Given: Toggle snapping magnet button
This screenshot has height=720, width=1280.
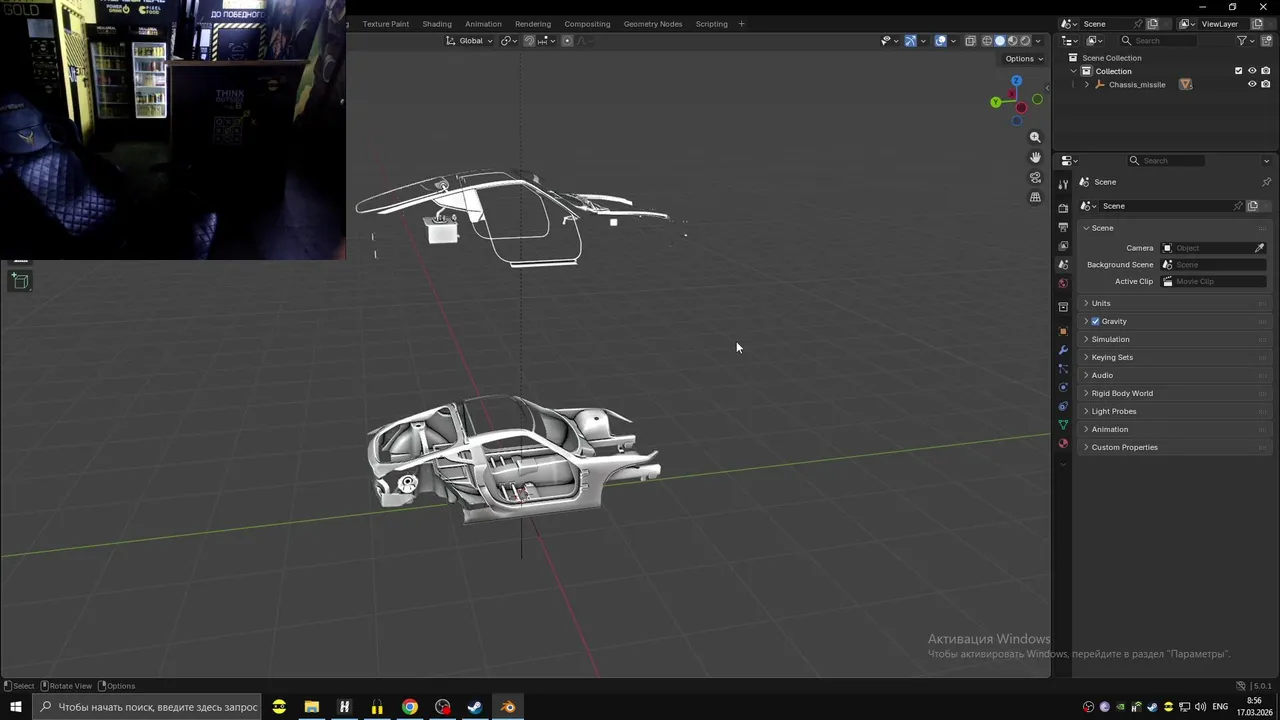Looking at the screenshot, I should point(529,41).
